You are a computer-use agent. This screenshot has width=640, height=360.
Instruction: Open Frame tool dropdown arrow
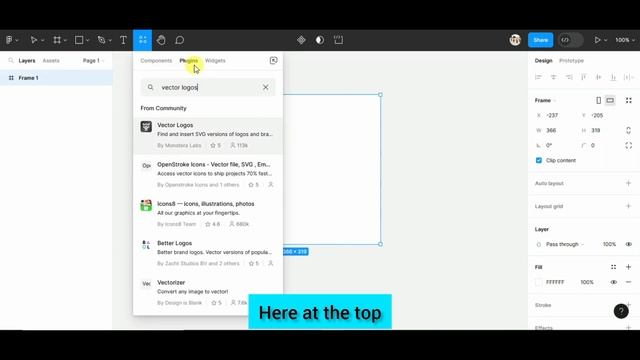(x=65, y=40)
